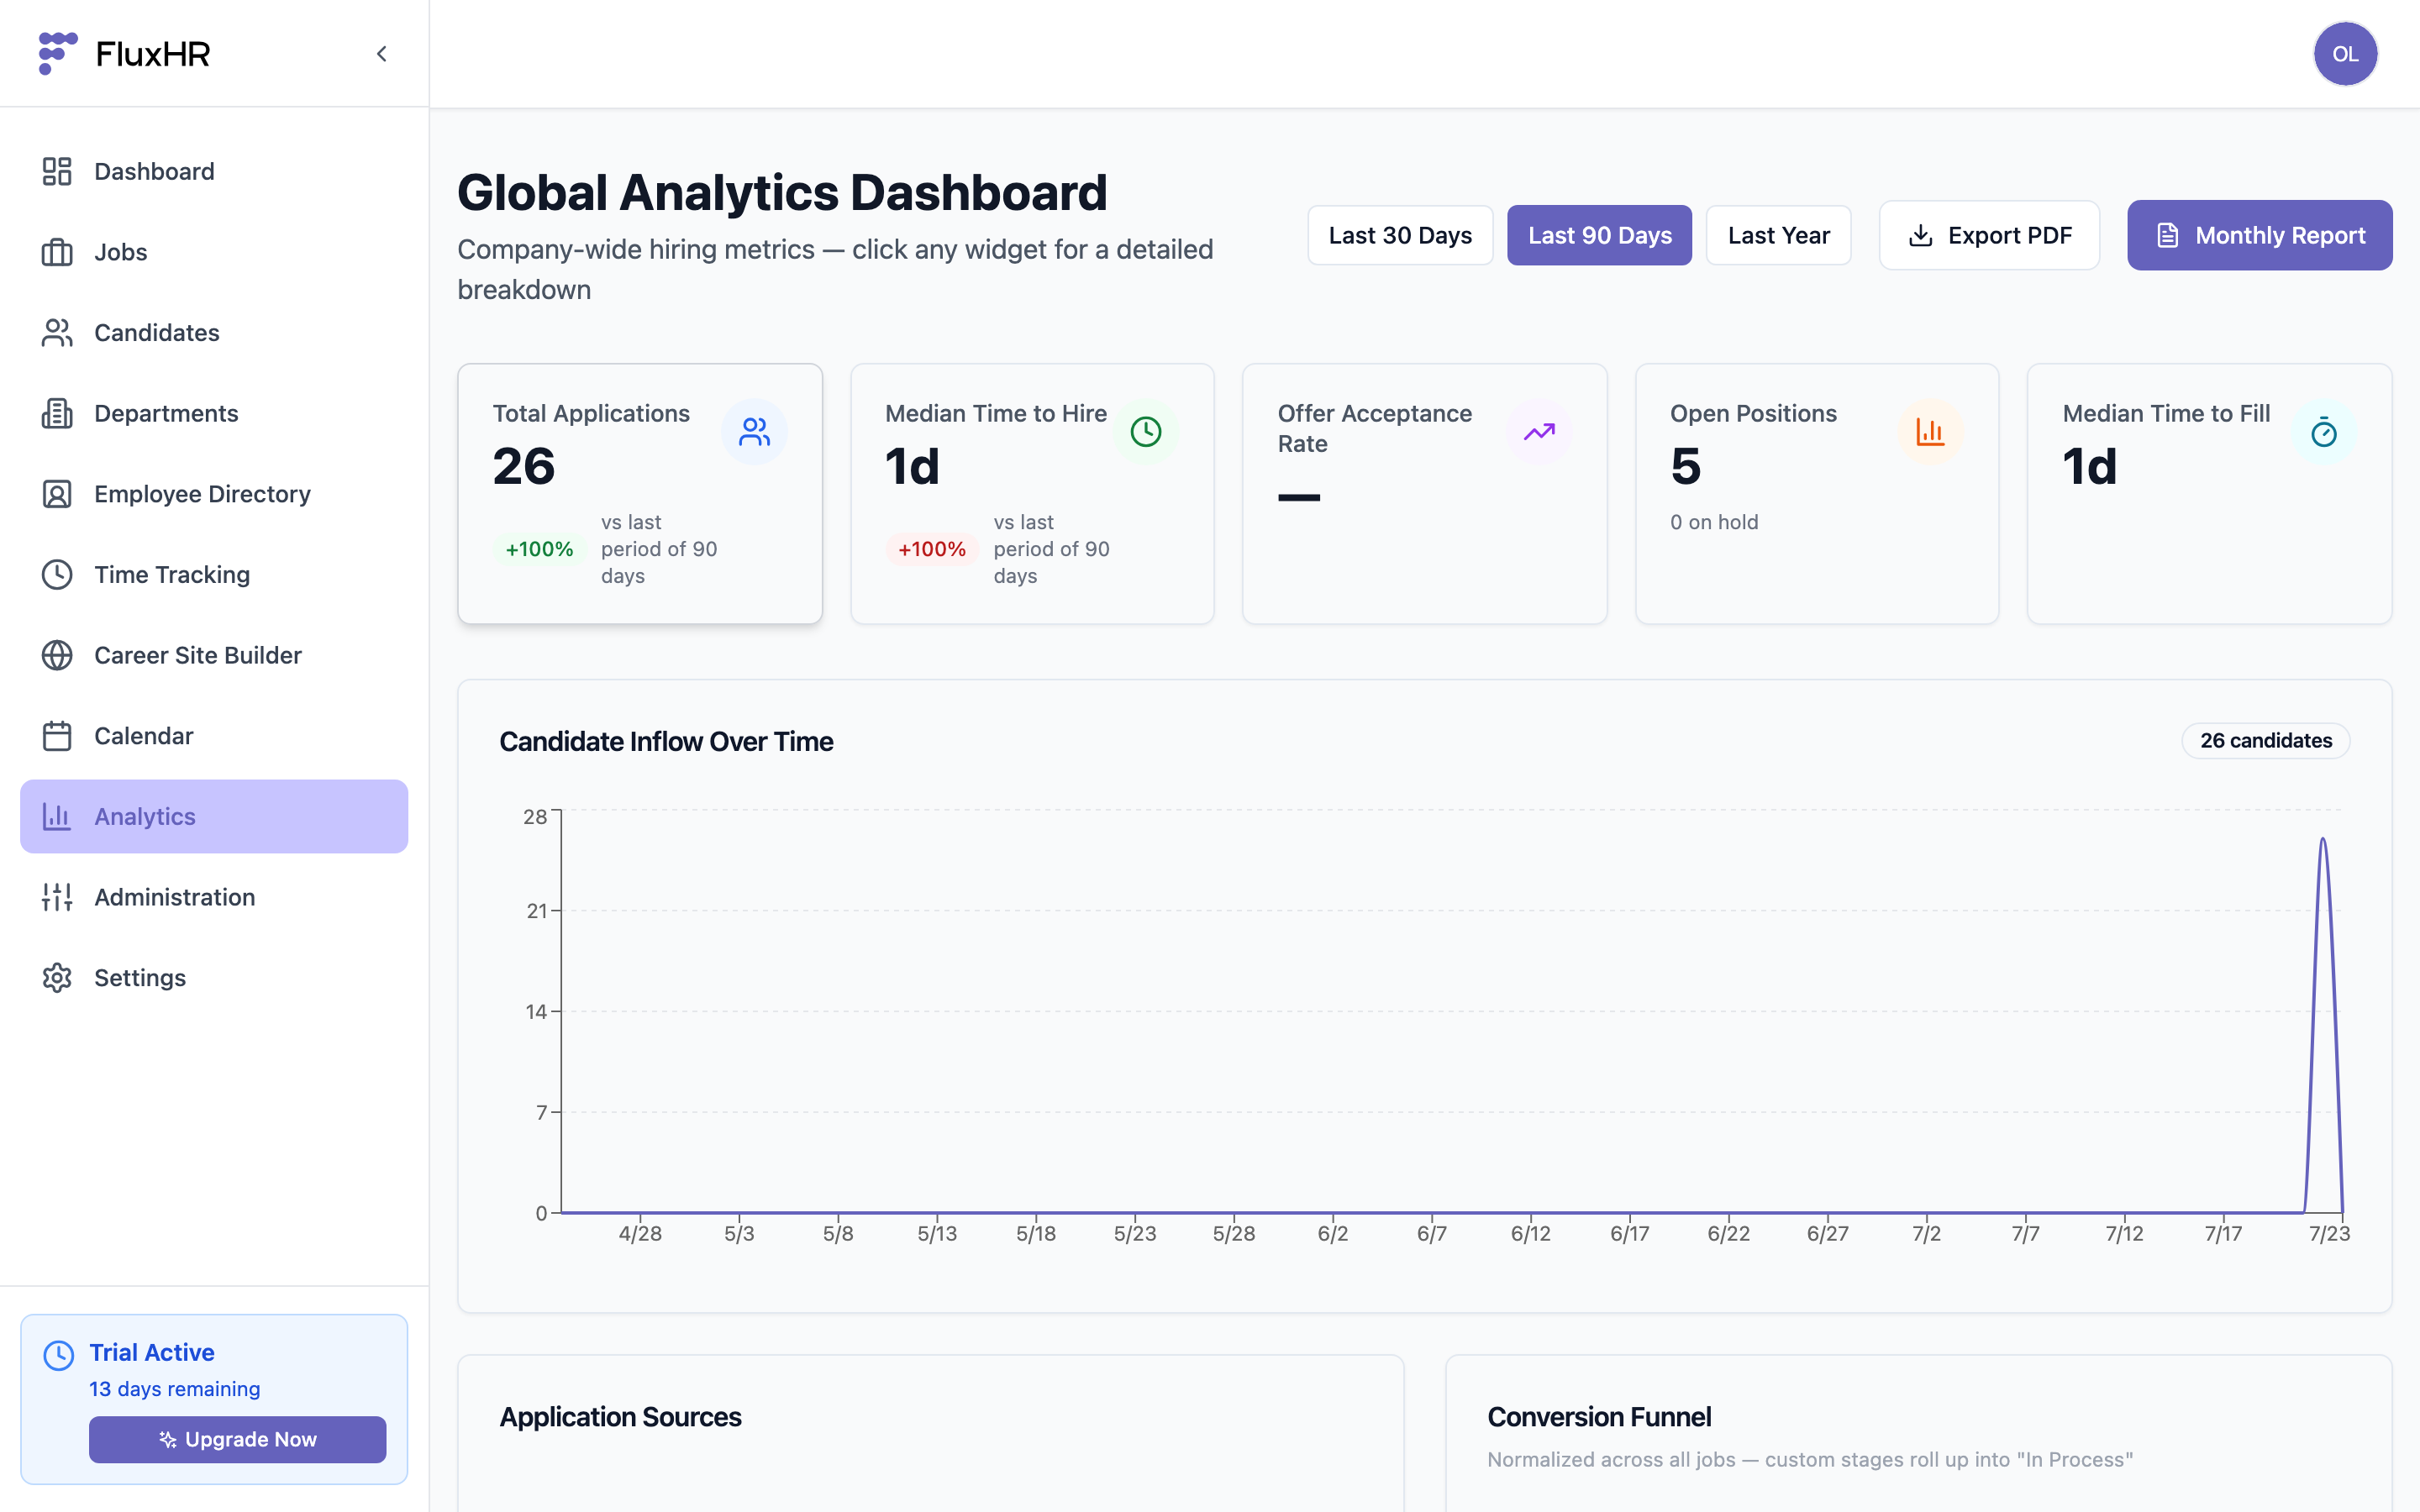Click the Conversion Funnel heading

1599,1417
